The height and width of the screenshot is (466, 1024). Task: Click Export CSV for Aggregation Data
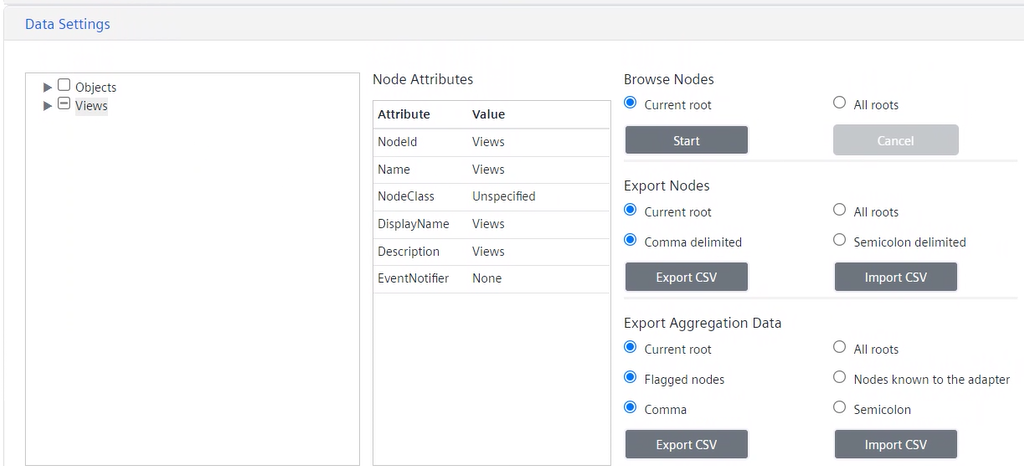coord(686,444)
